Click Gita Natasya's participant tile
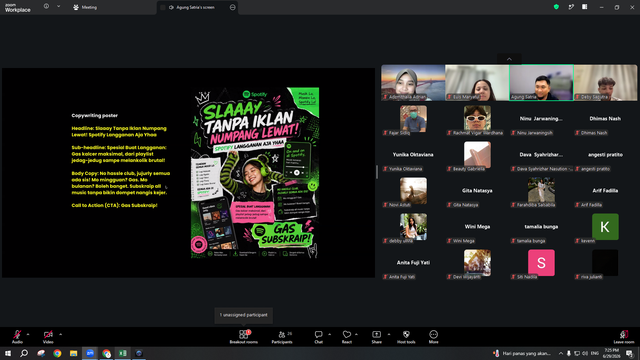Screen dimensions: 640x360 (x=477, y=191)
